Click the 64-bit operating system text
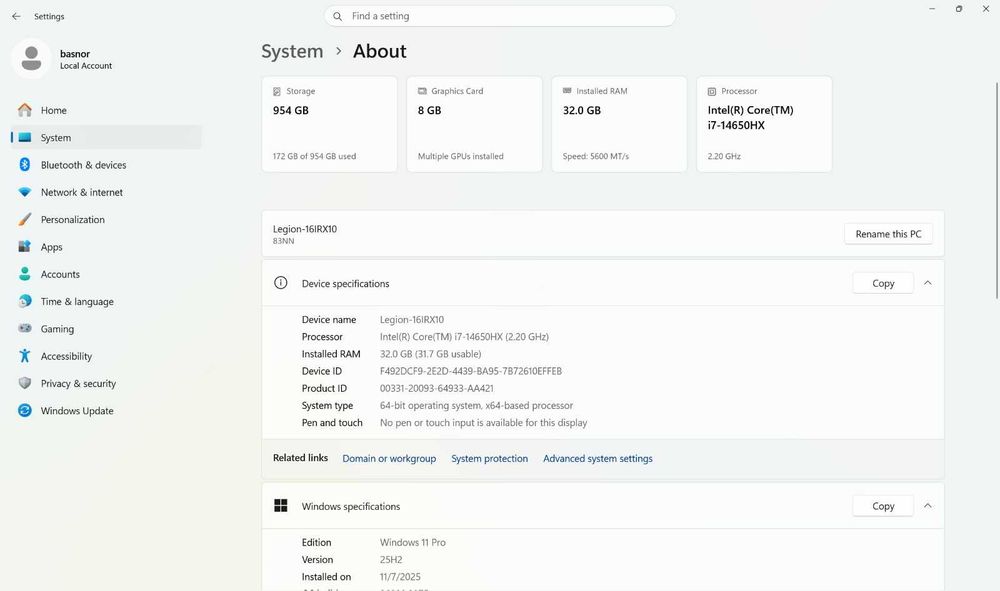 476,405
